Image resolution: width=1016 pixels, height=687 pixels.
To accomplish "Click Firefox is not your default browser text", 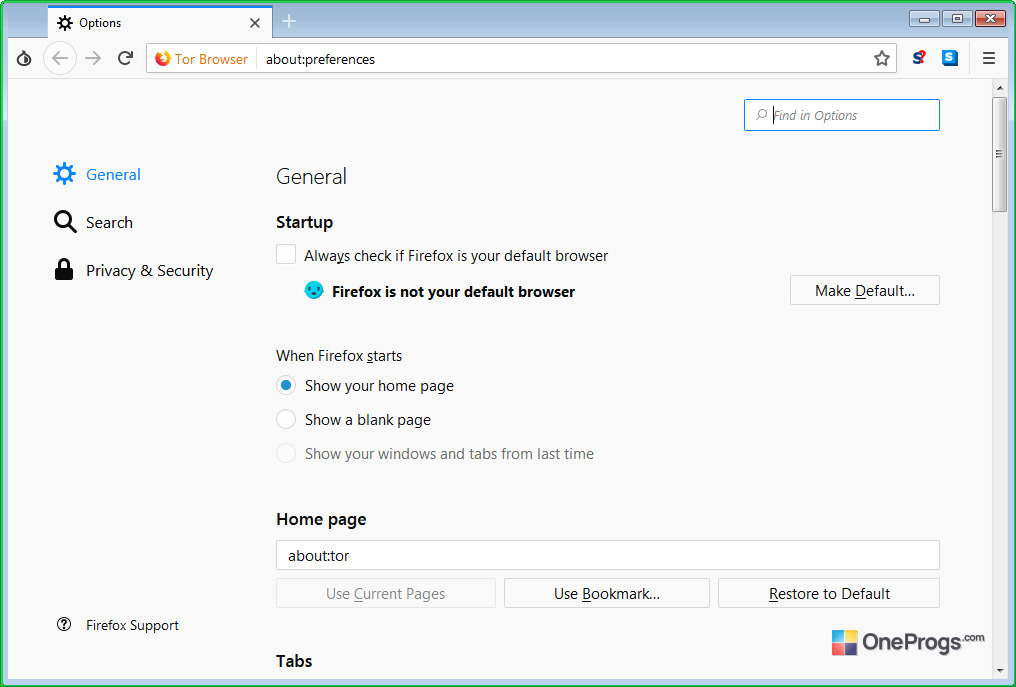I will (453, 292).
